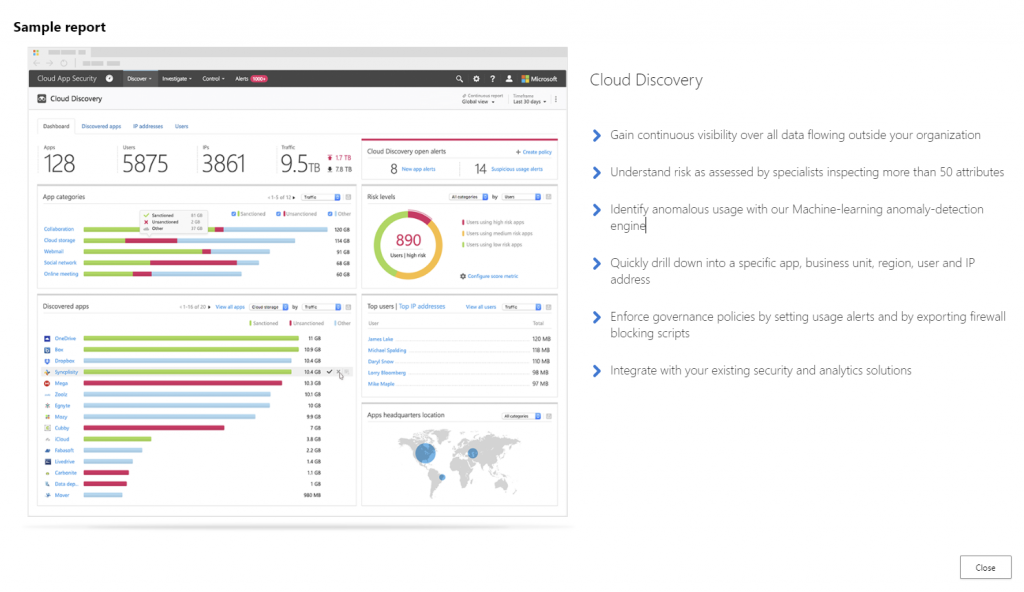Click the Cloud Discovery page icon
This screenshot has height=592, width=1024.
42,99
